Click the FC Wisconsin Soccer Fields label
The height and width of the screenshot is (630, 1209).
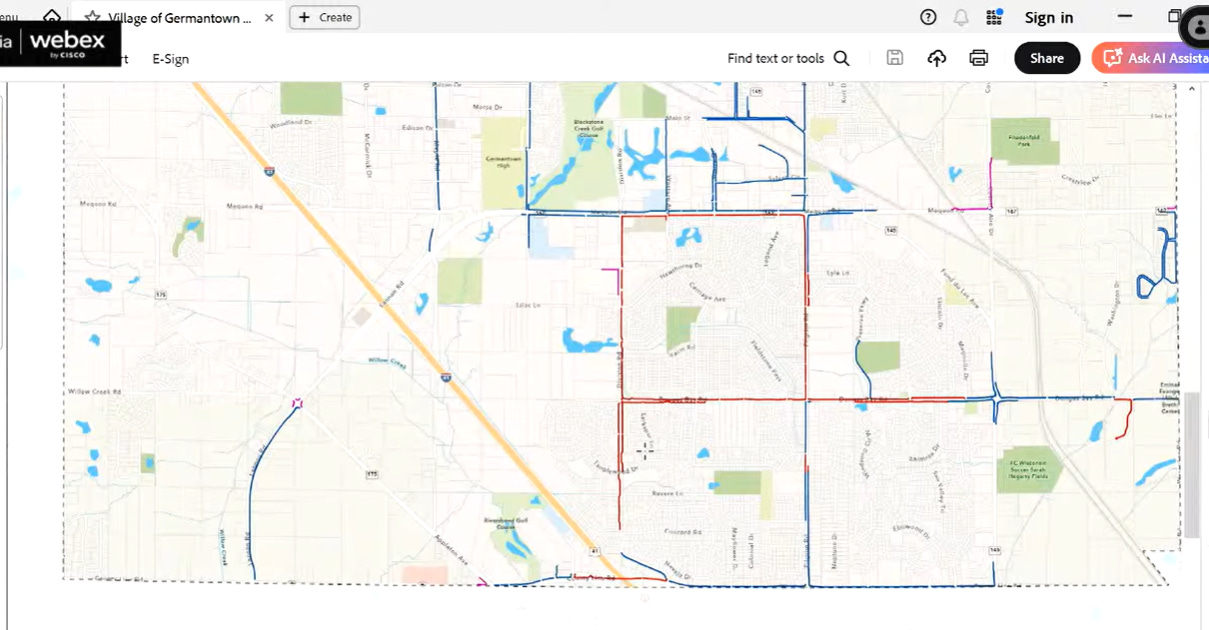1029,469
